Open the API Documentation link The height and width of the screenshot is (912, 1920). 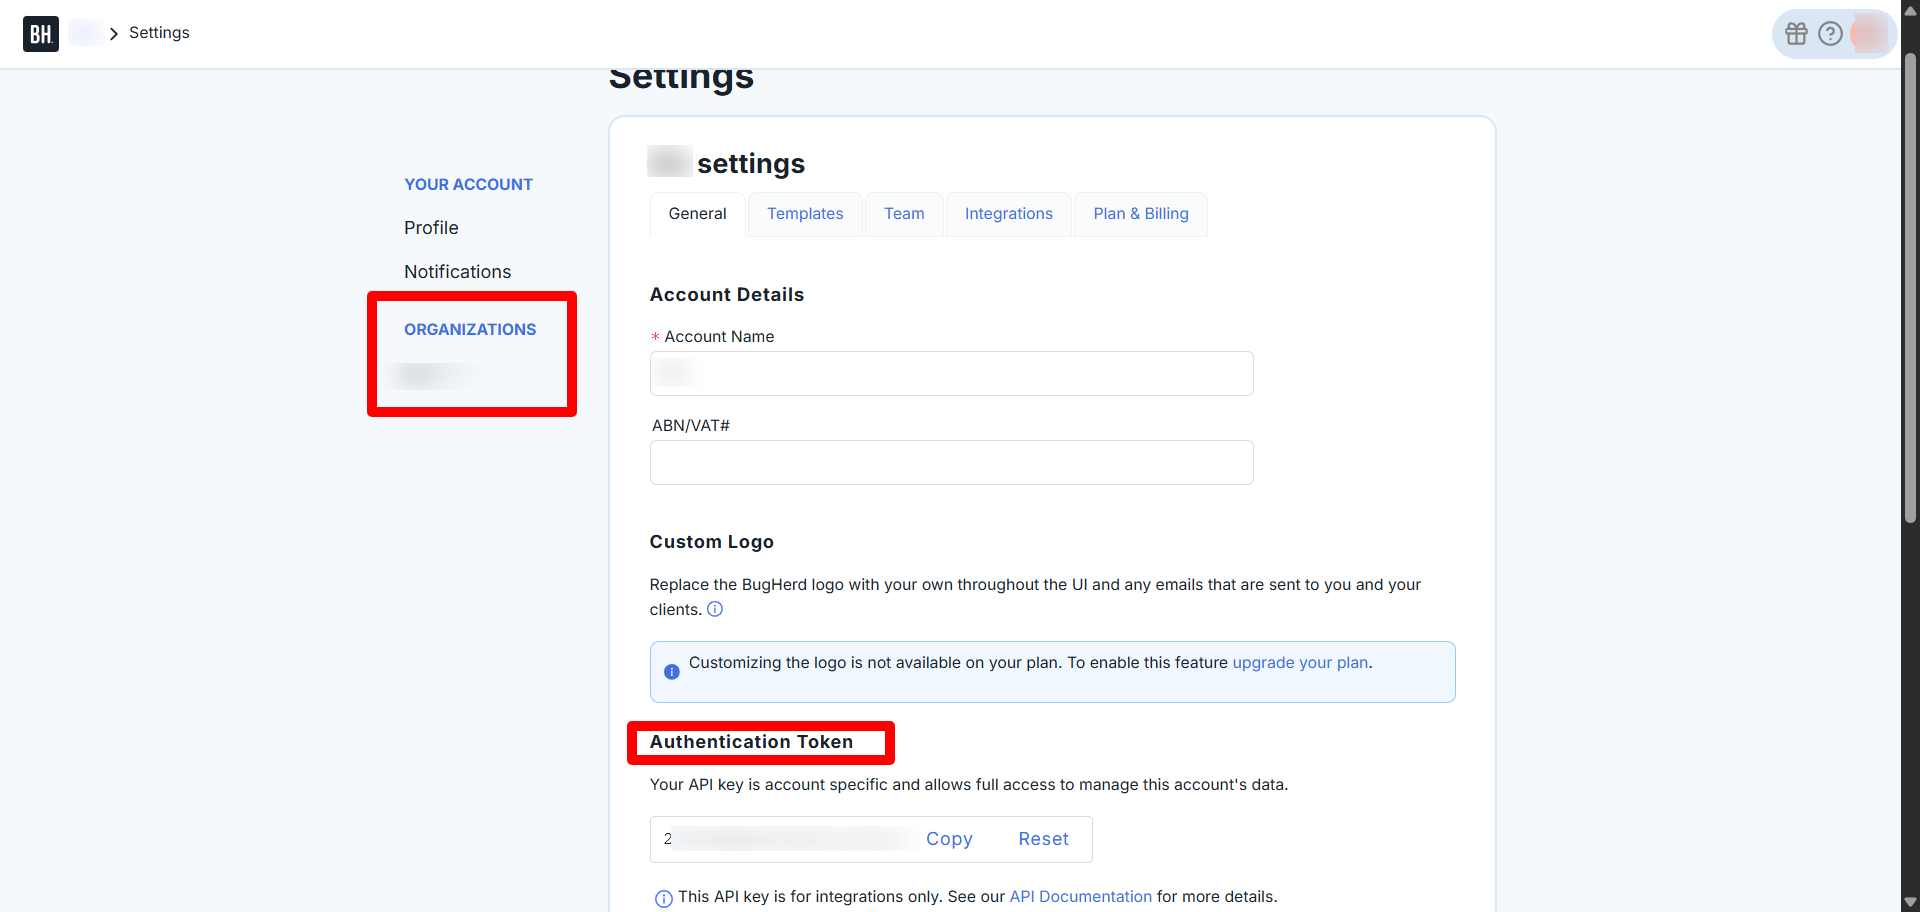click(1080, 897)
